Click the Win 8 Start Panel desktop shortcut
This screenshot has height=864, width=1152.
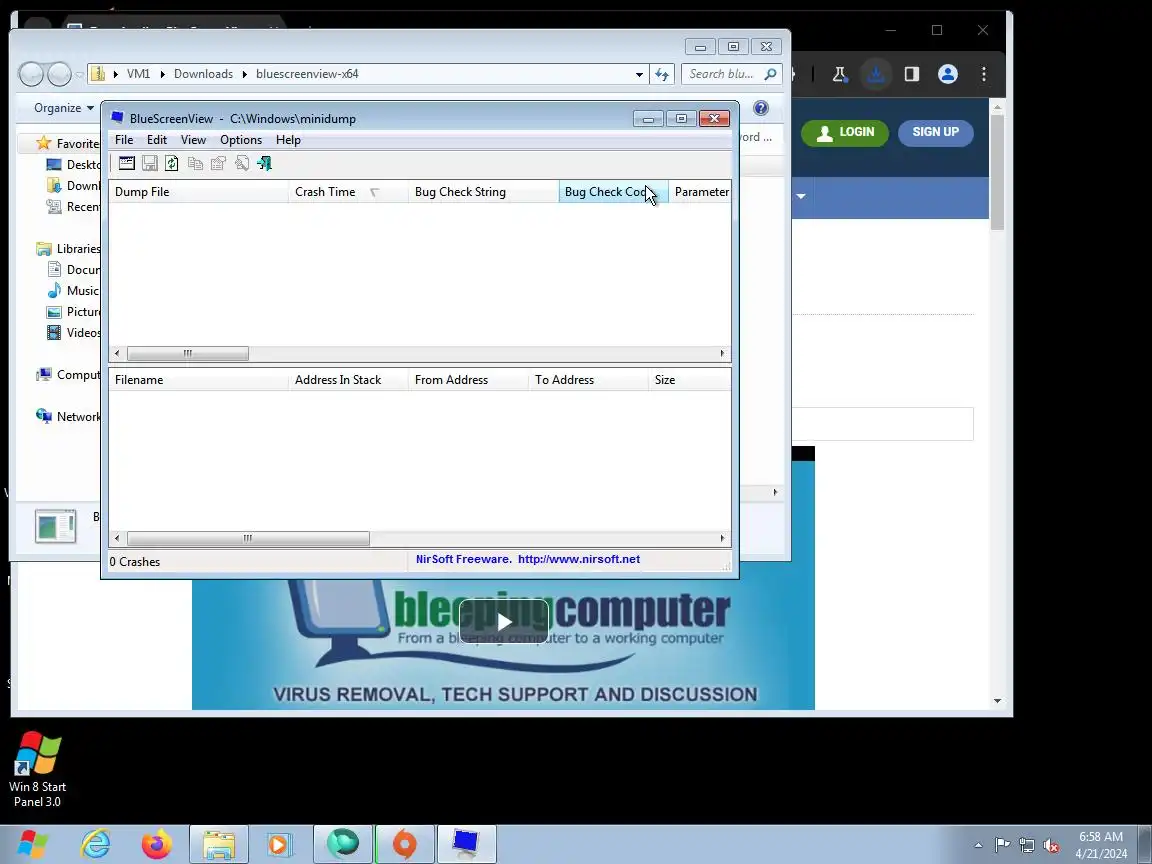[37, 769]
